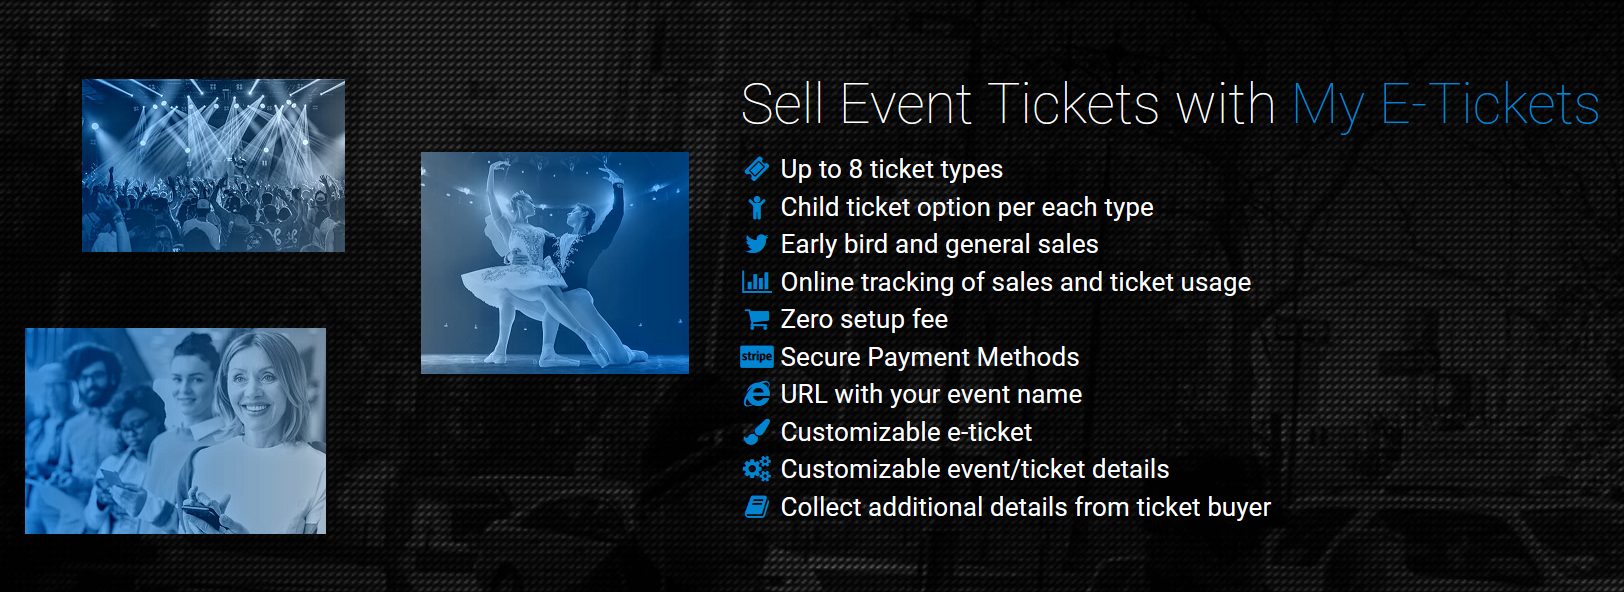Select the Secure Payment Methods text
Image resolution: width=1624 pixels, height=592 pixels.
930,357
